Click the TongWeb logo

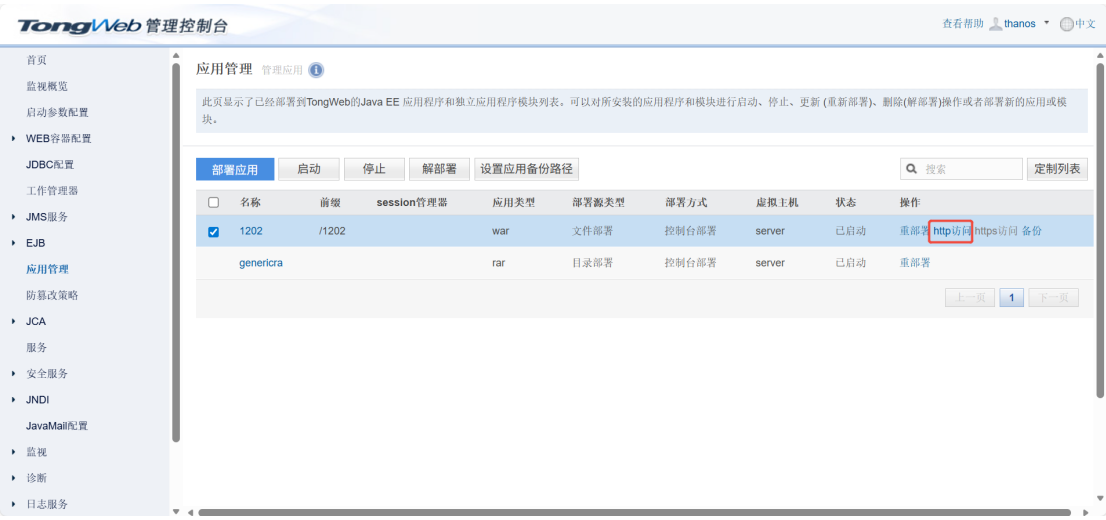click(80, 24)
